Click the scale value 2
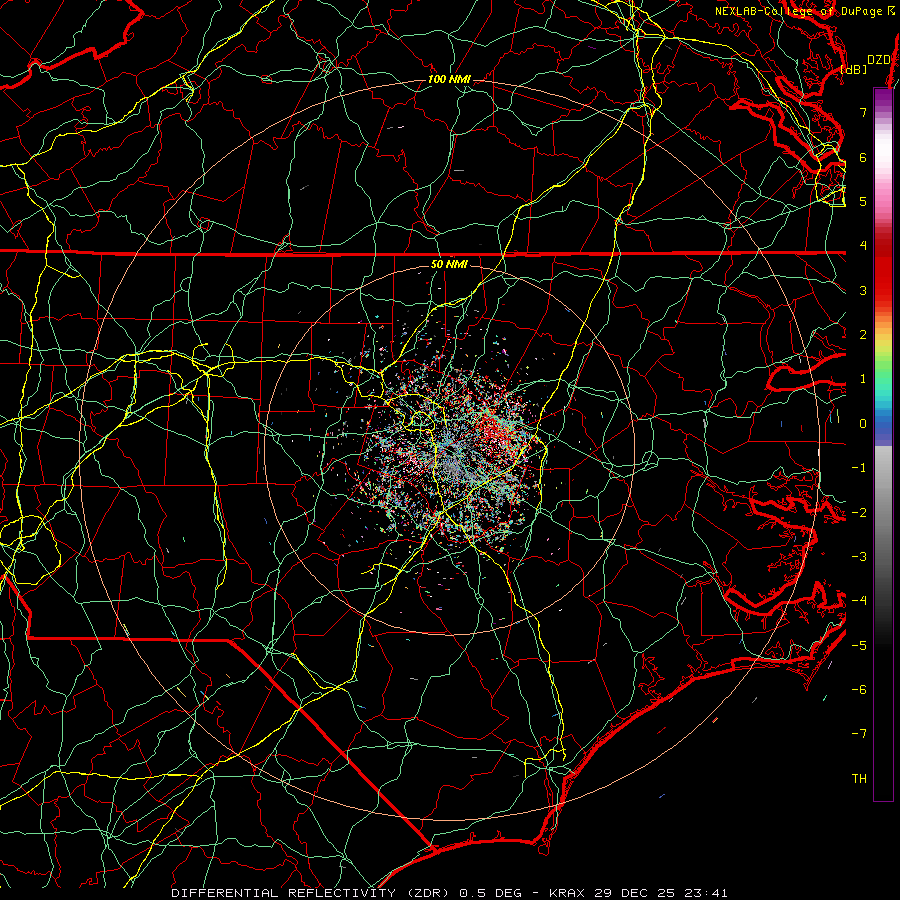This screenshot has height=900, width=900. tap(863, 335)
